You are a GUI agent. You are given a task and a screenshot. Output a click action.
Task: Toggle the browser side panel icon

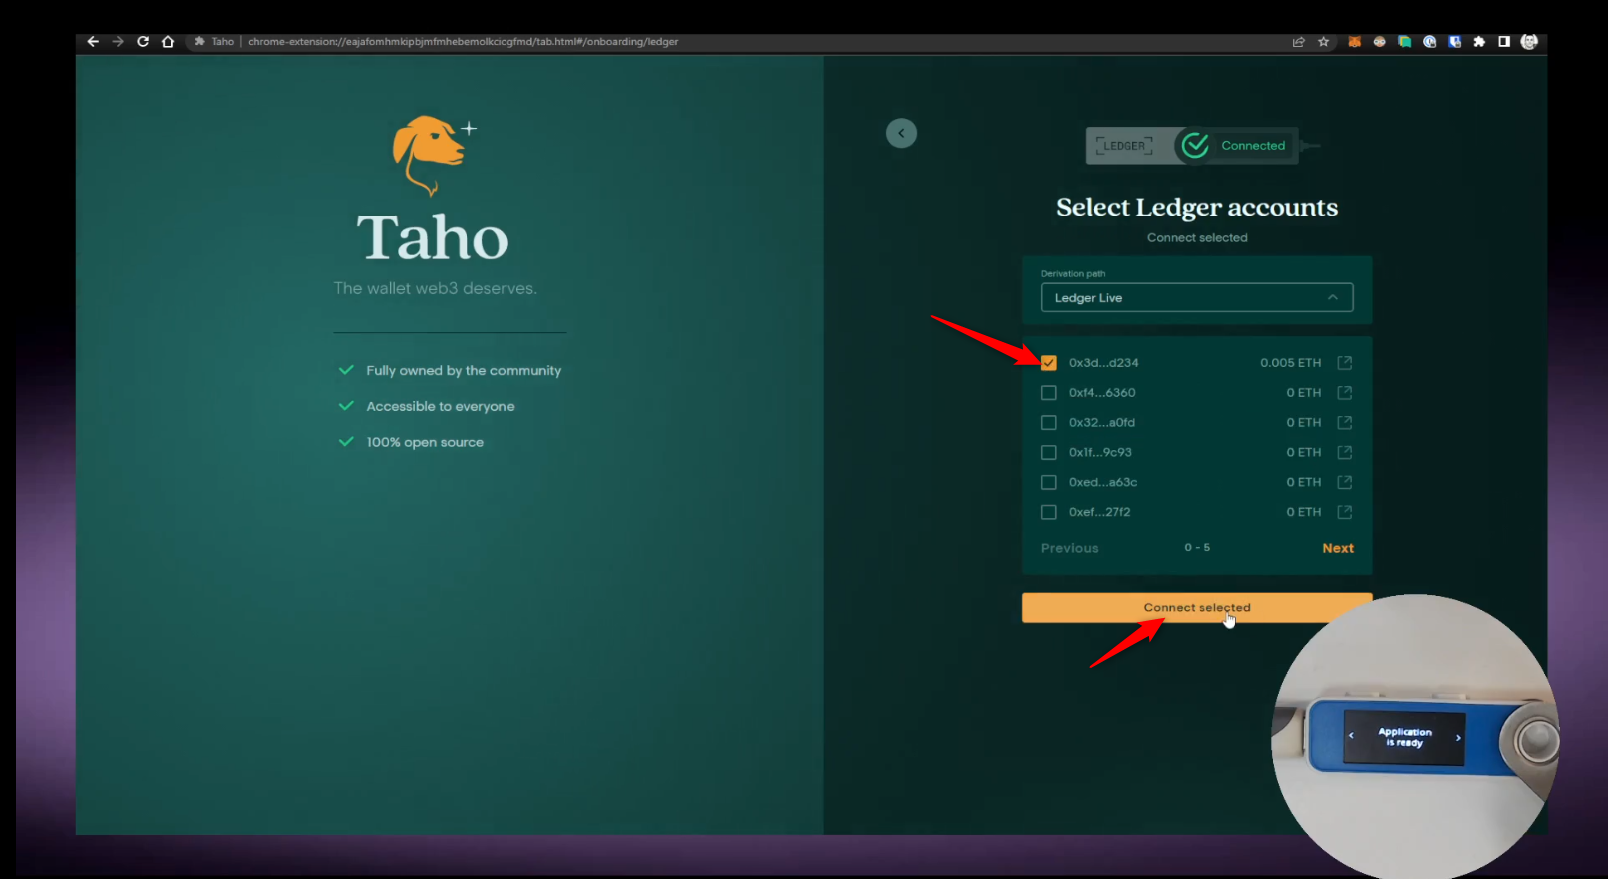click(1503, 42)
